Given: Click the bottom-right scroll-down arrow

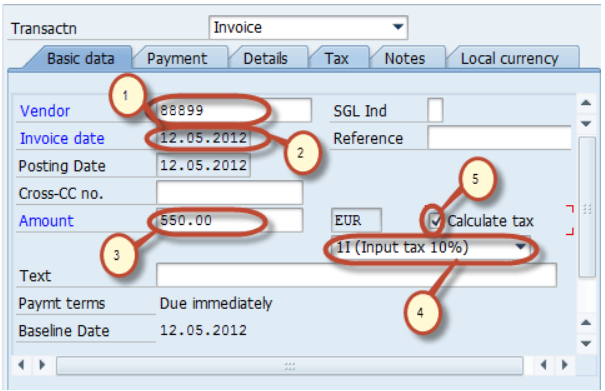Looking at the screenshot, I should point(586,344).
